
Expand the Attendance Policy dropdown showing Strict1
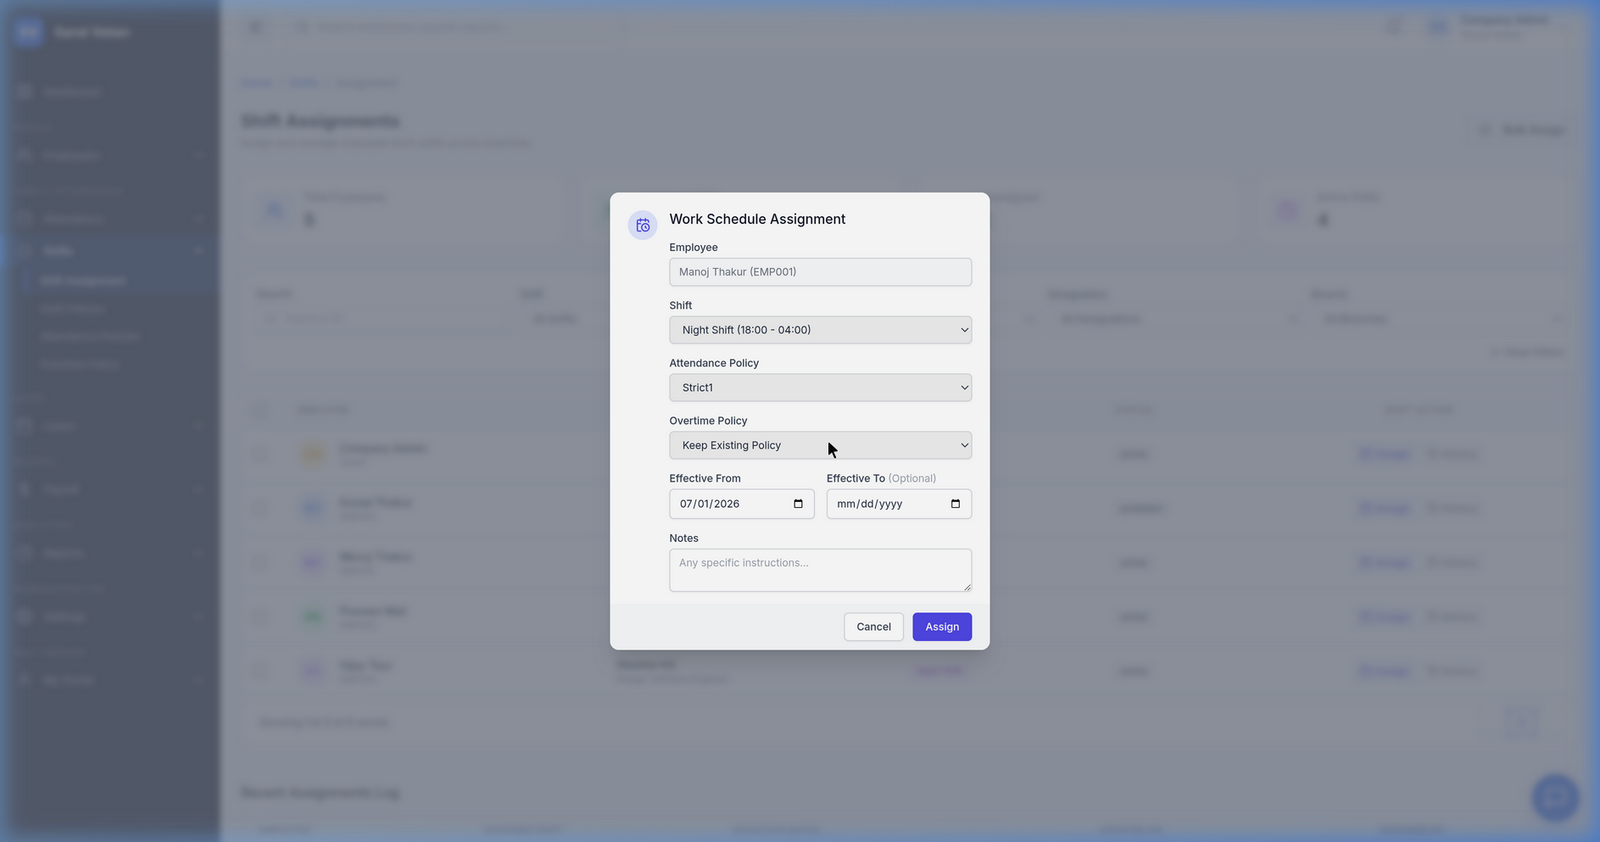(820, 388)
